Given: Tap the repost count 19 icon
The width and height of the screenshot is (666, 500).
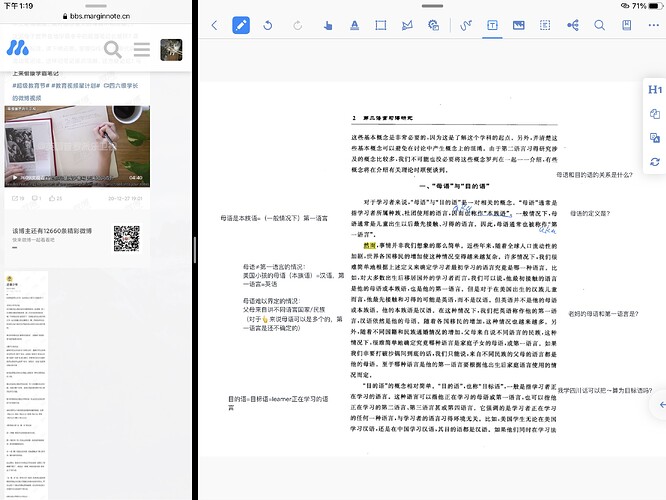Looking at the screenshot, I should coord(18,198).
